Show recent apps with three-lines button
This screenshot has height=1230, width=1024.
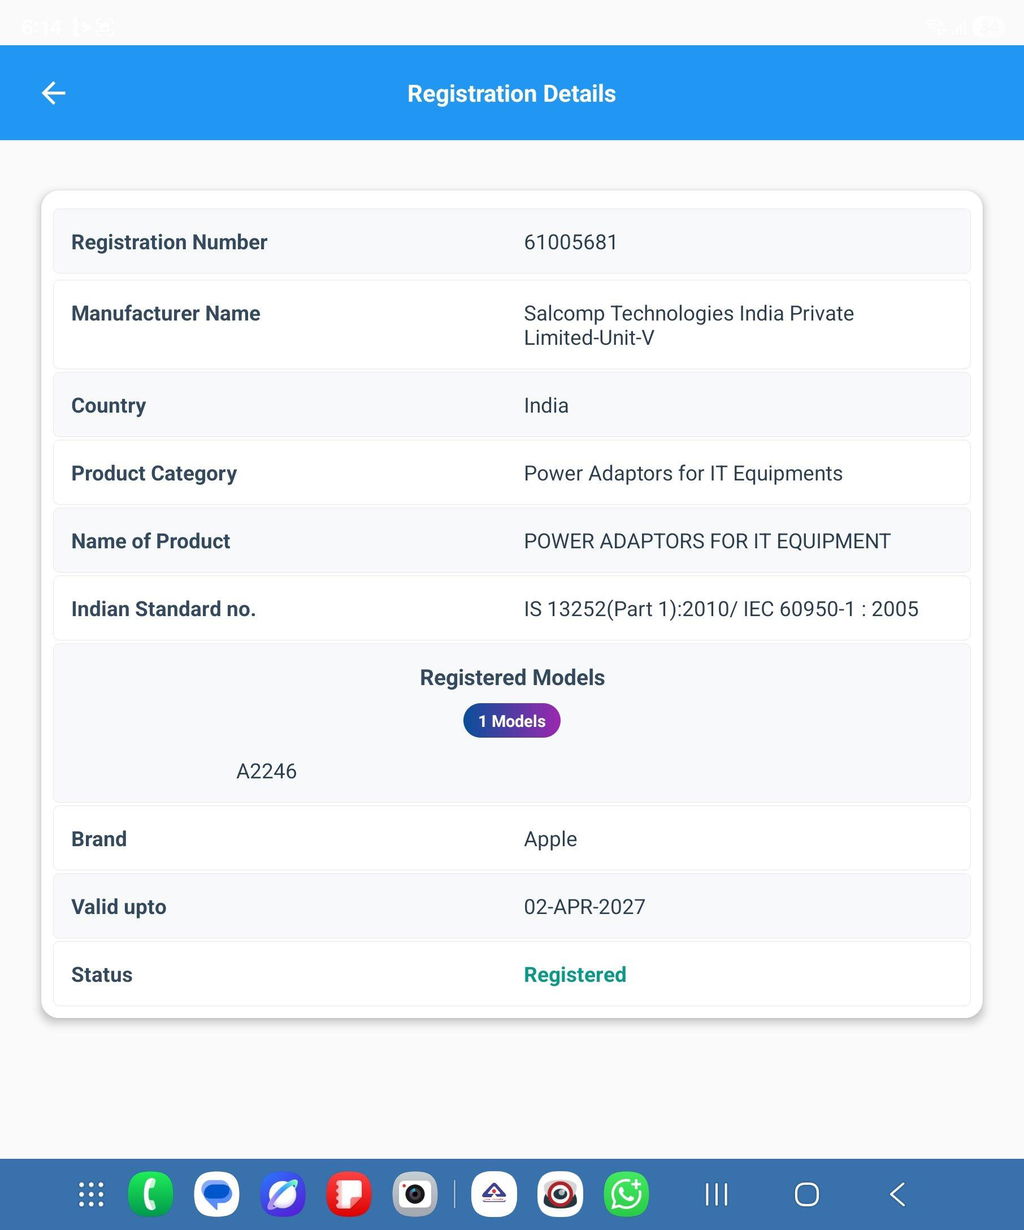(716, 1194)
